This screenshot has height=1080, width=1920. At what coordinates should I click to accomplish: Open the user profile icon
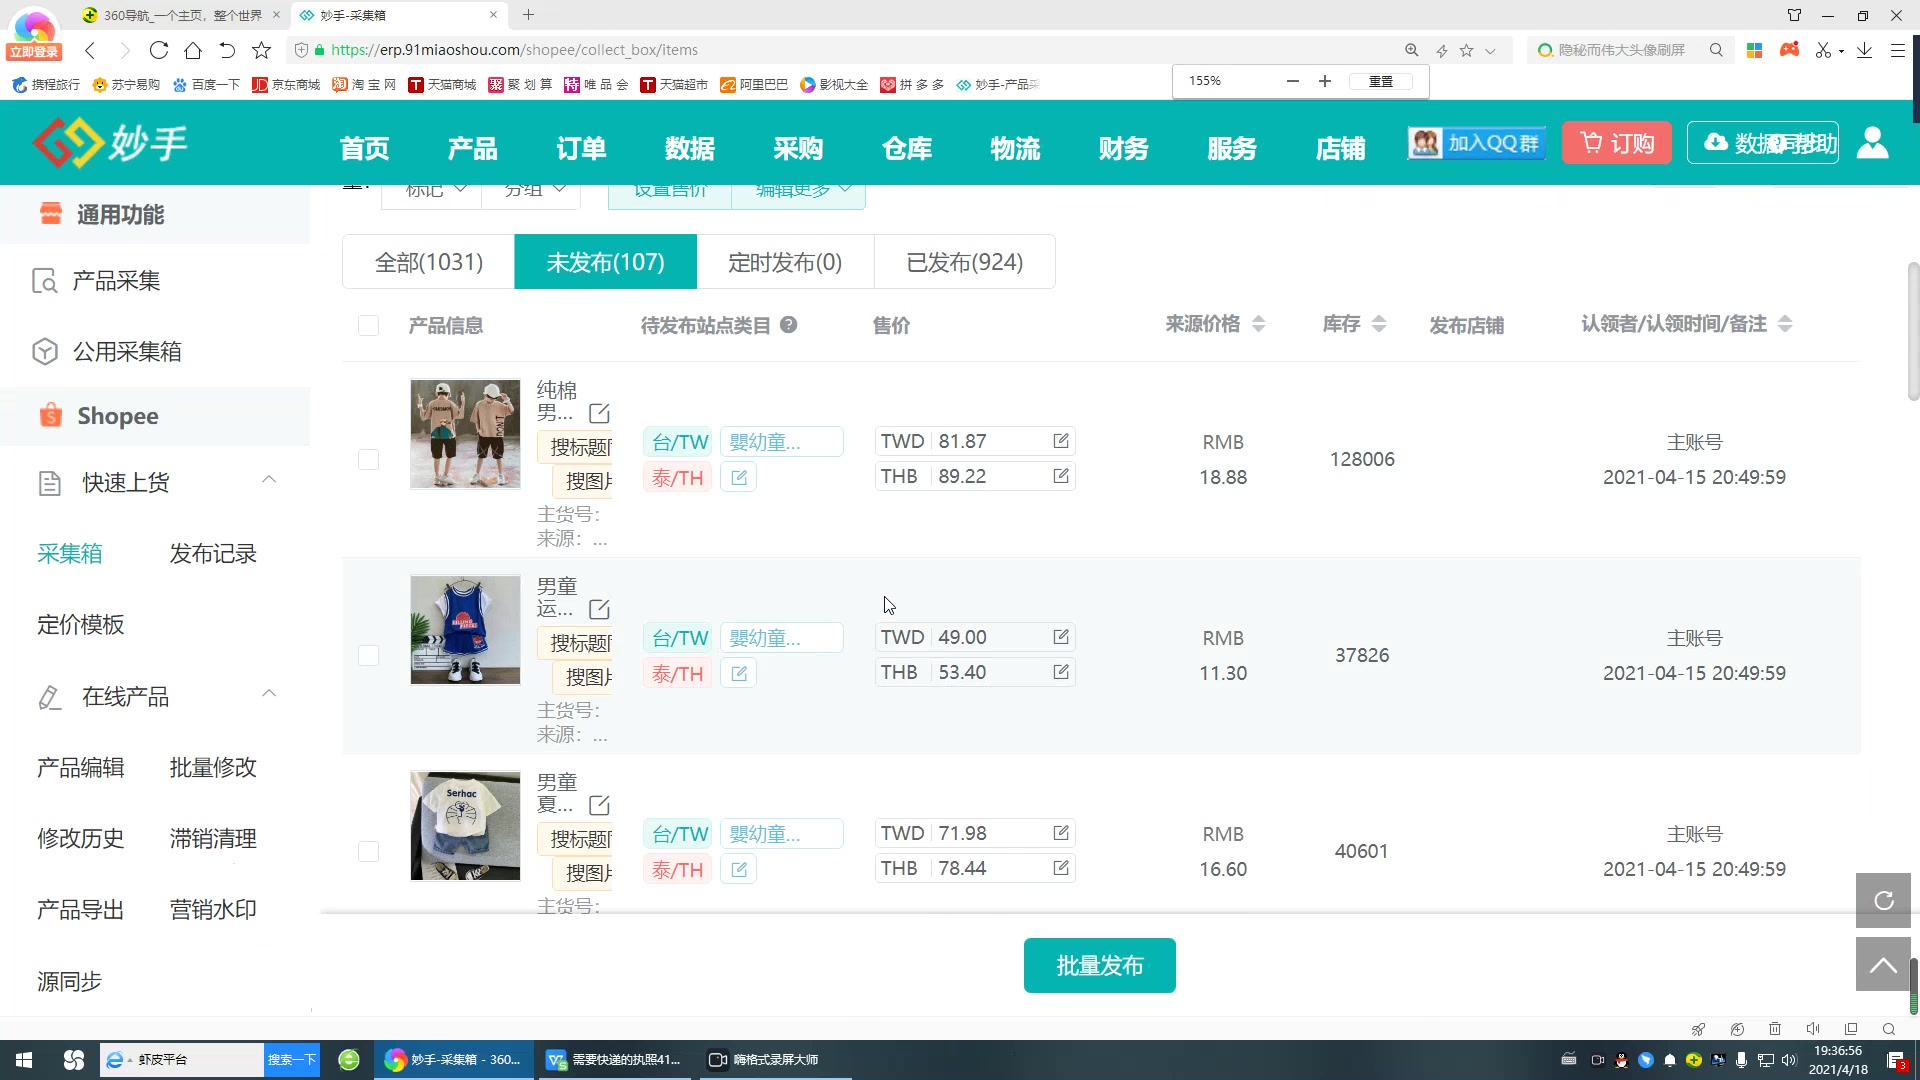[1872, 143]
